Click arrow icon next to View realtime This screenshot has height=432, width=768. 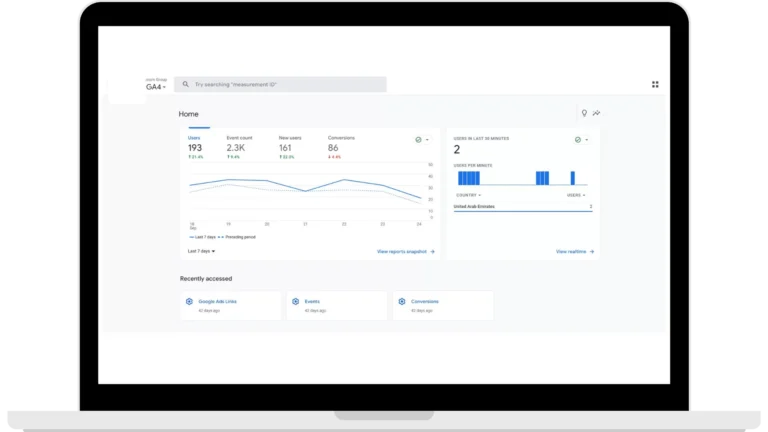coord(592,252)
